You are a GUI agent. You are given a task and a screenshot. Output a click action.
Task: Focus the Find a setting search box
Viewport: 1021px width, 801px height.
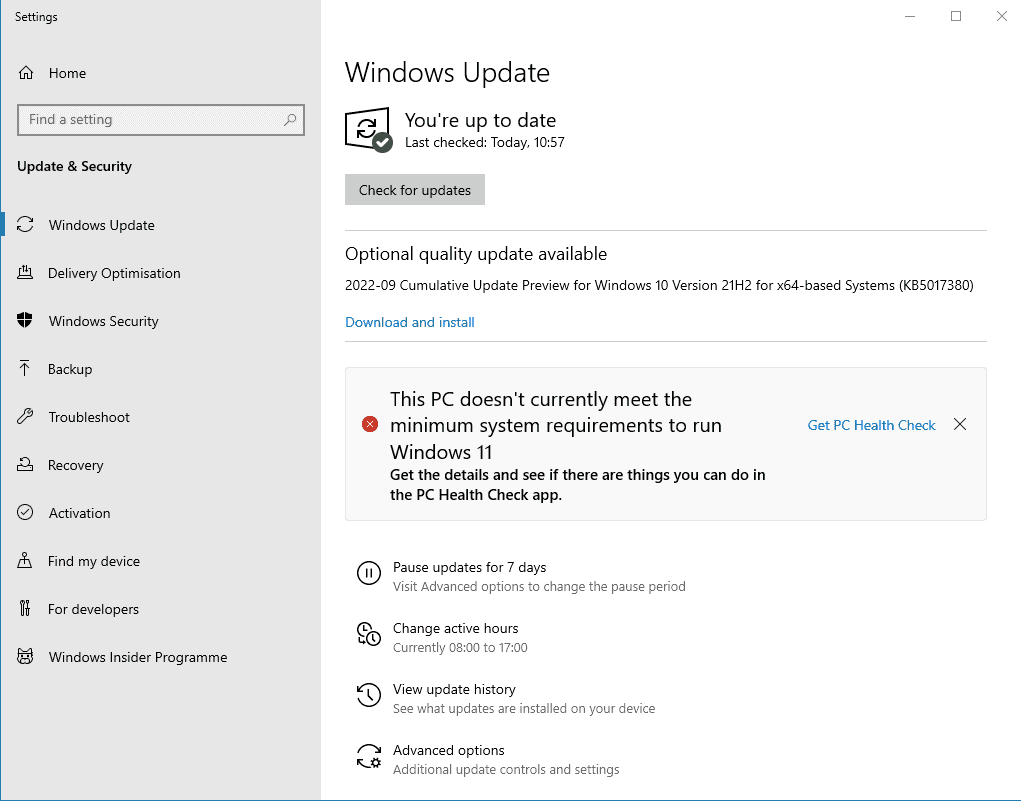tap(161, 120)
